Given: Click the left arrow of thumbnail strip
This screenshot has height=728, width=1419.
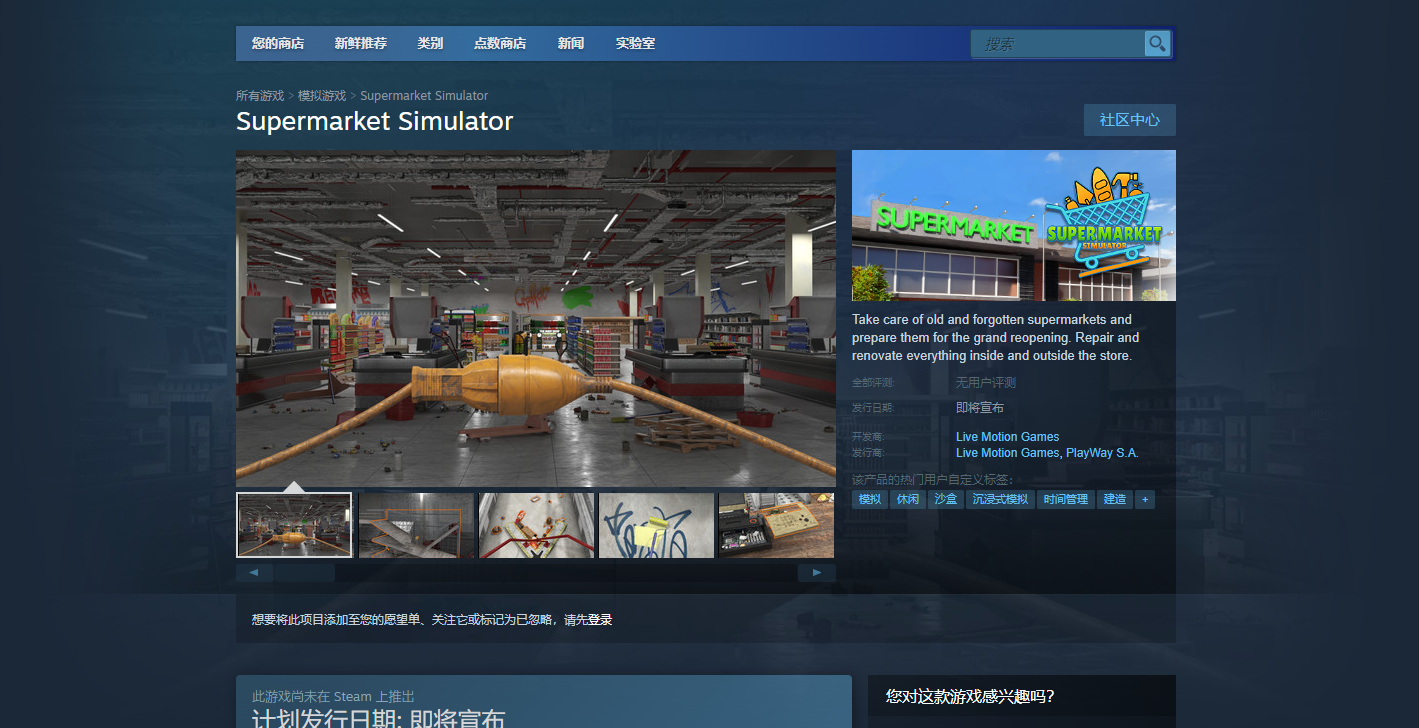Looking at the screenshot, I should pos(254,573).
